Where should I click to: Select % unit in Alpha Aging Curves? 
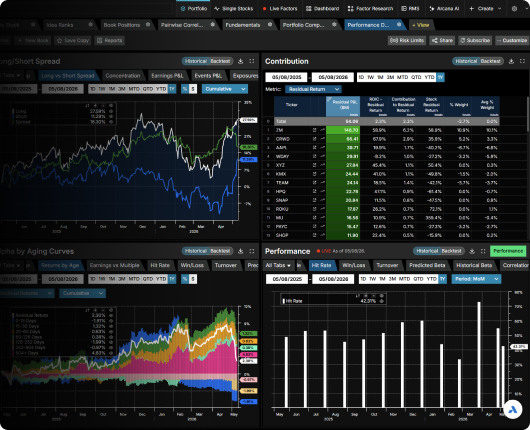coord(185,279)
